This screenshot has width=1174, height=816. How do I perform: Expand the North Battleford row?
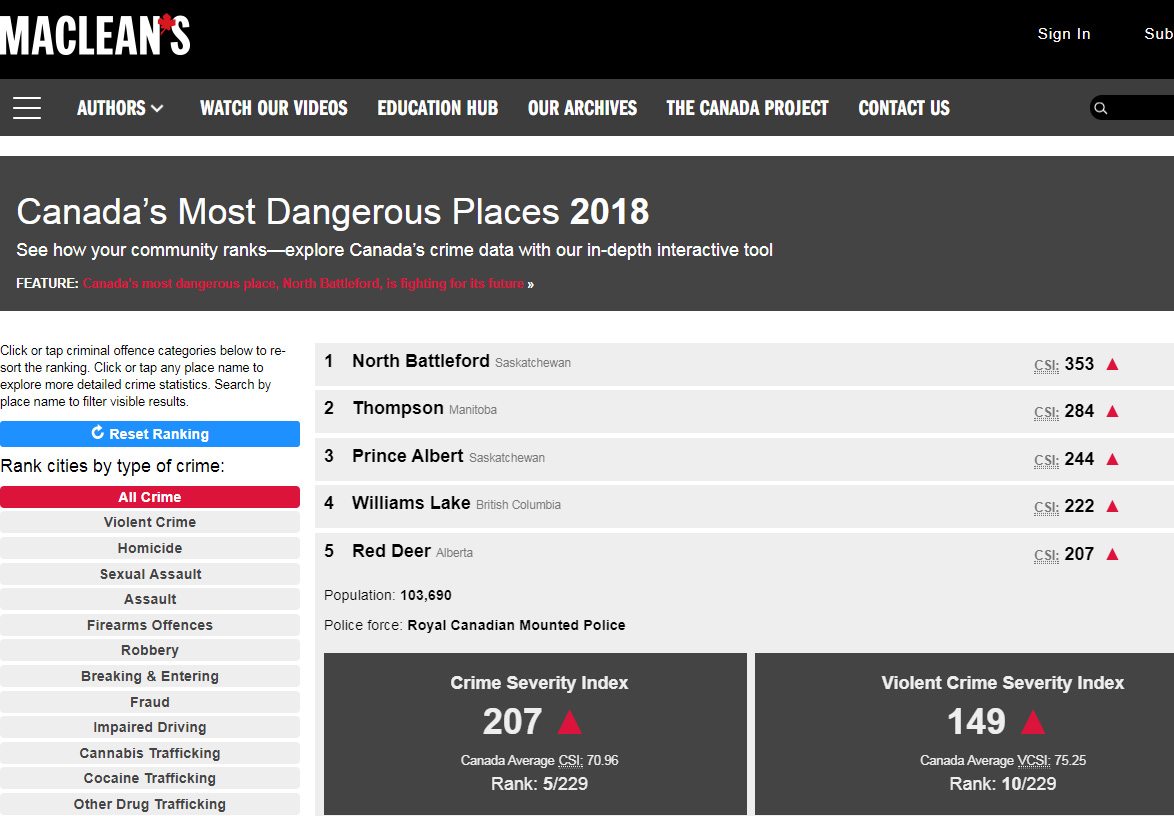[744, 364]
